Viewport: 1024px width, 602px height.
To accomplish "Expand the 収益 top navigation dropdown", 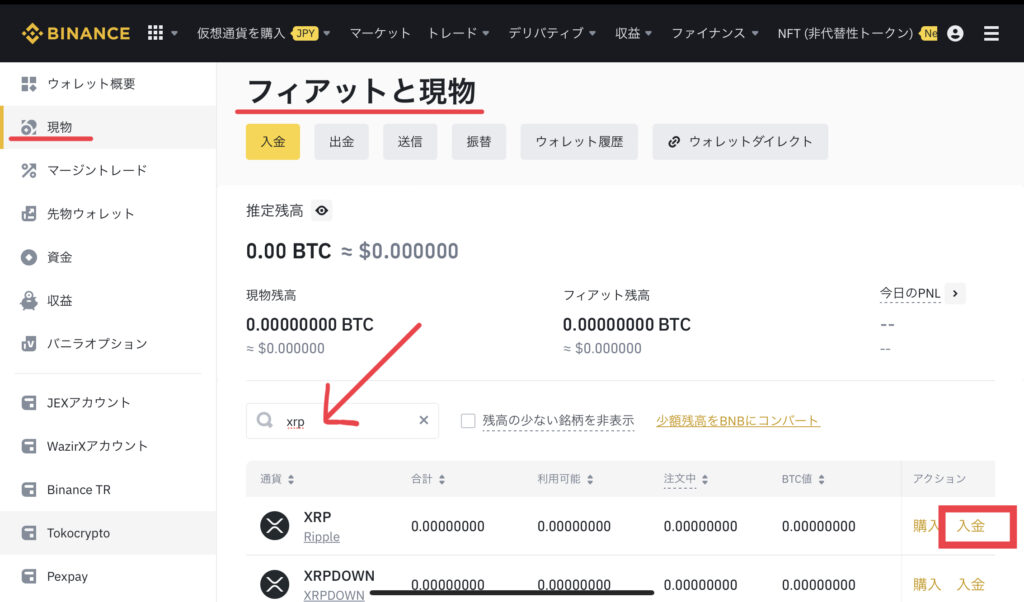I will [633, 33].
